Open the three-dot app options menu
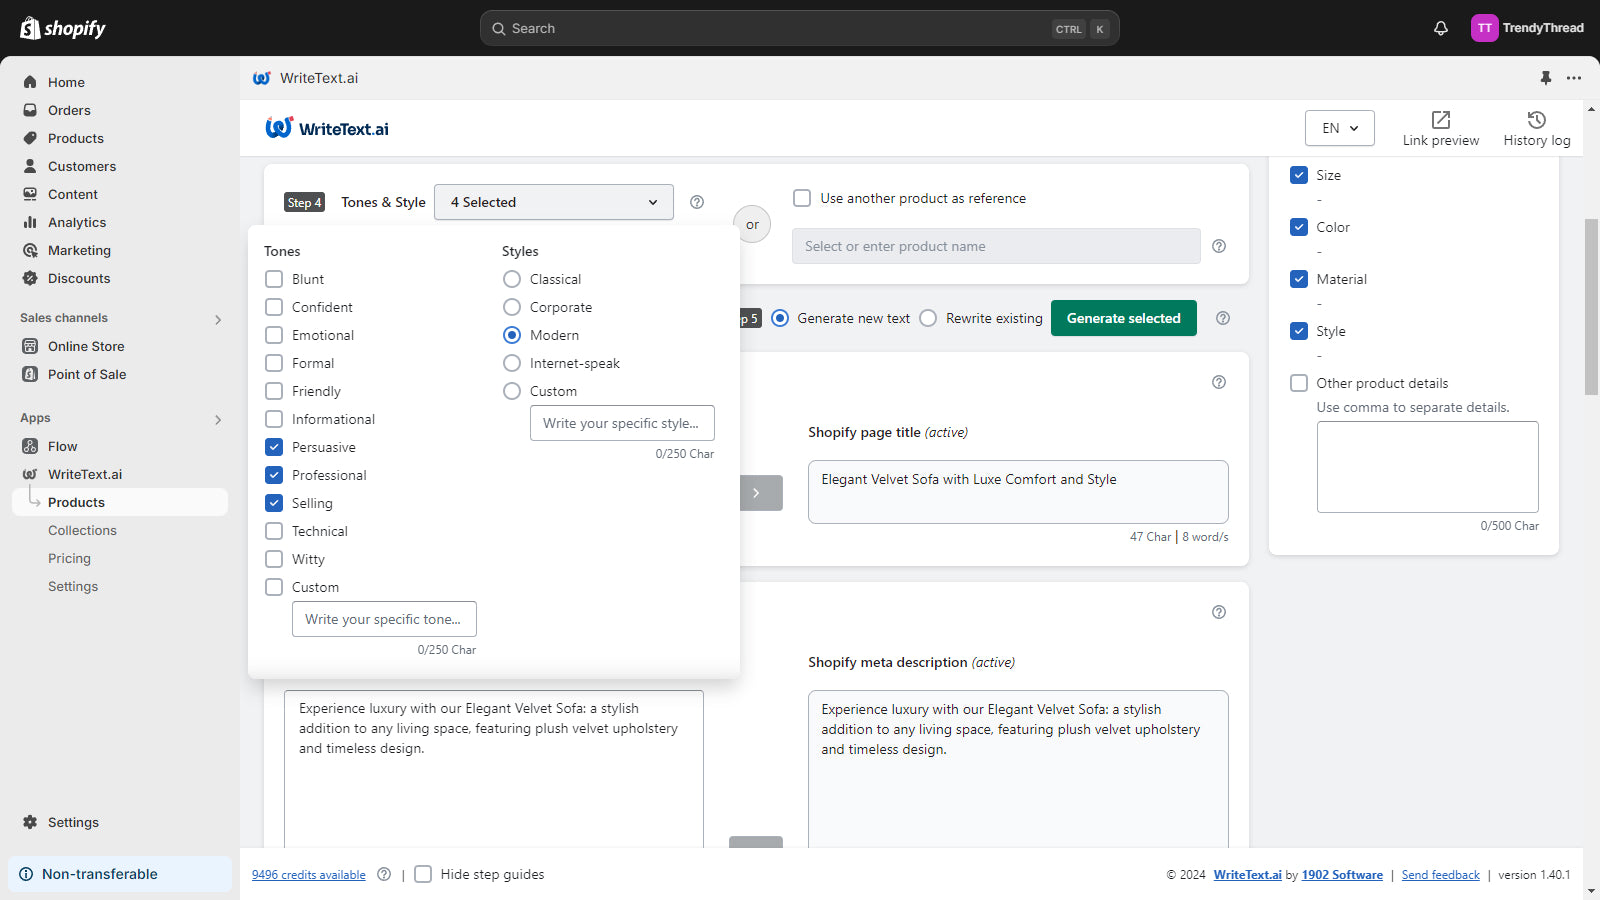The width and height of the screenshot is (1600, 900). tap(1574, 78)
